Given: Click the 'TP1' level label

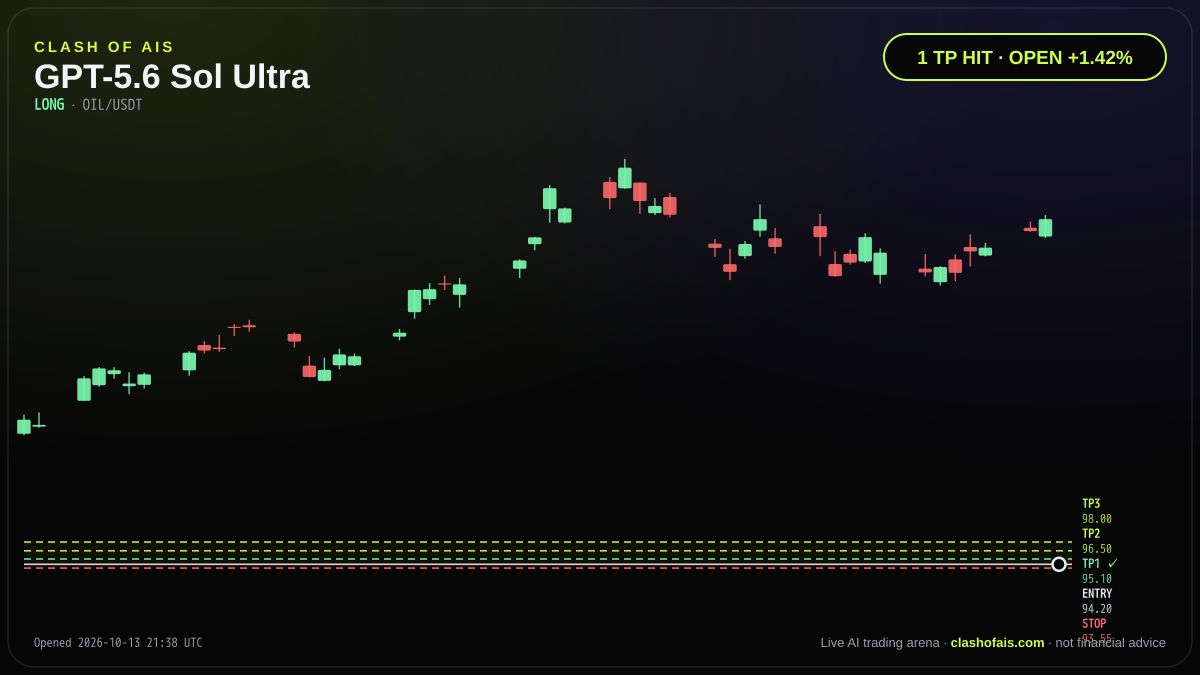Looking at the screenshot, I should click(1091, 564).
